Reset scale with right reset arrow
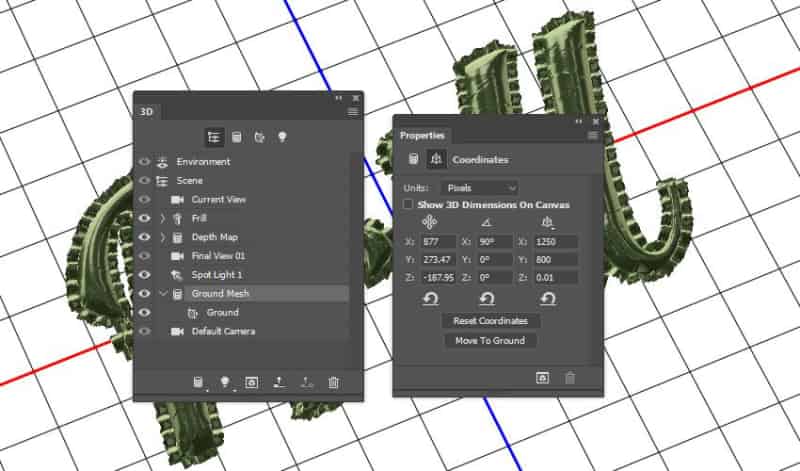 coord(547,299)
